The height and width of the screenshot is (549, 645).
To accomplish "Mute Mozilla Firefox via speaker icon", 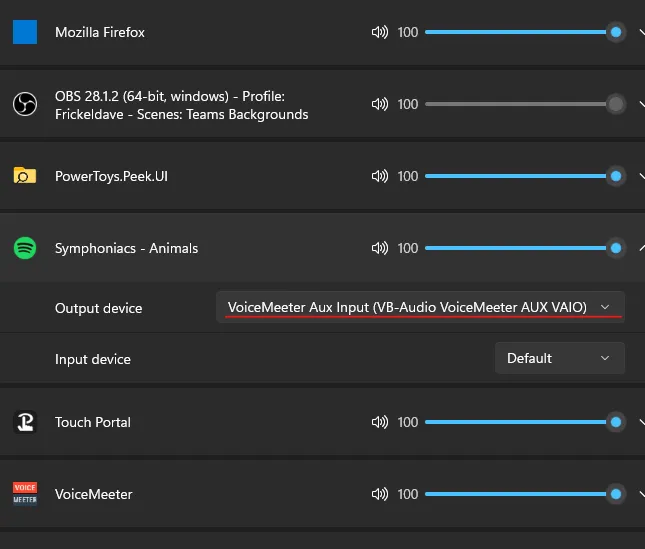I will [x=379, y=32].
